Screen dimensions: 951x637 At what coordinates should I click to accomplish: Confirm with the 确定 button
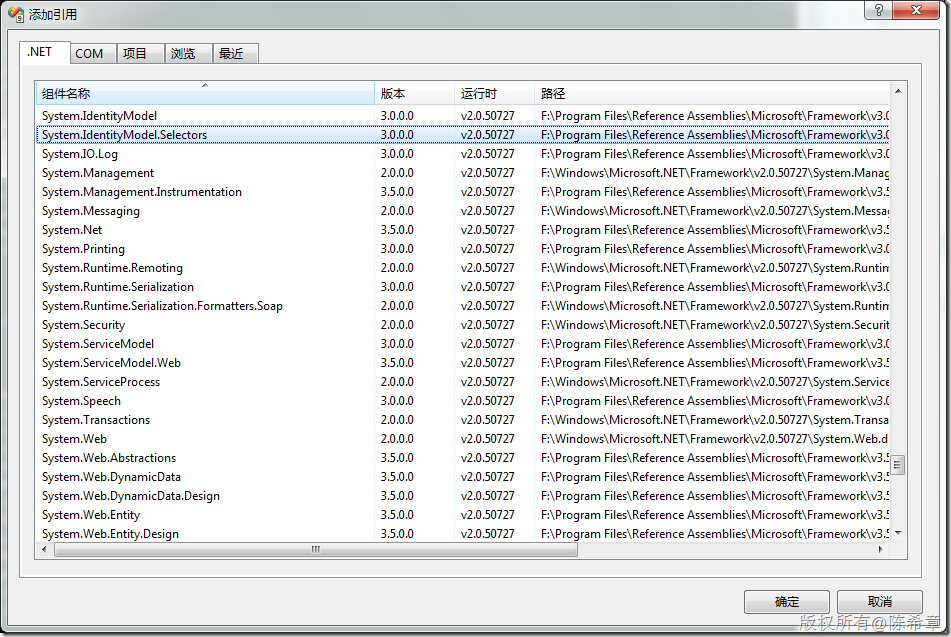[787, 602]
